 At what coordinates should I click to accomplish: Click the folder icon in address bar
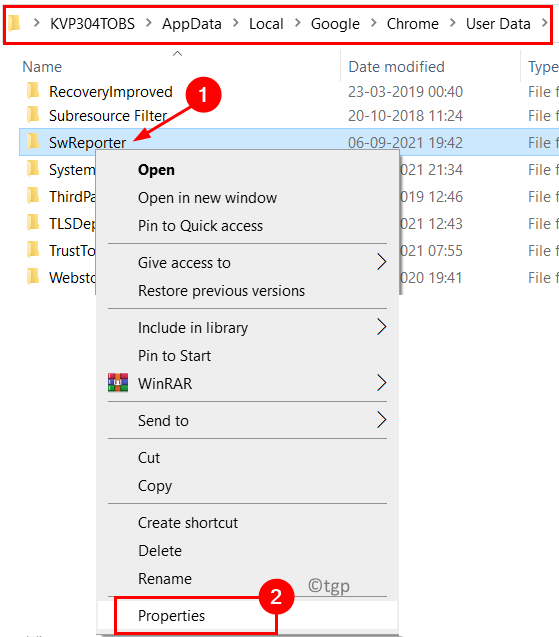click(15, 23)
